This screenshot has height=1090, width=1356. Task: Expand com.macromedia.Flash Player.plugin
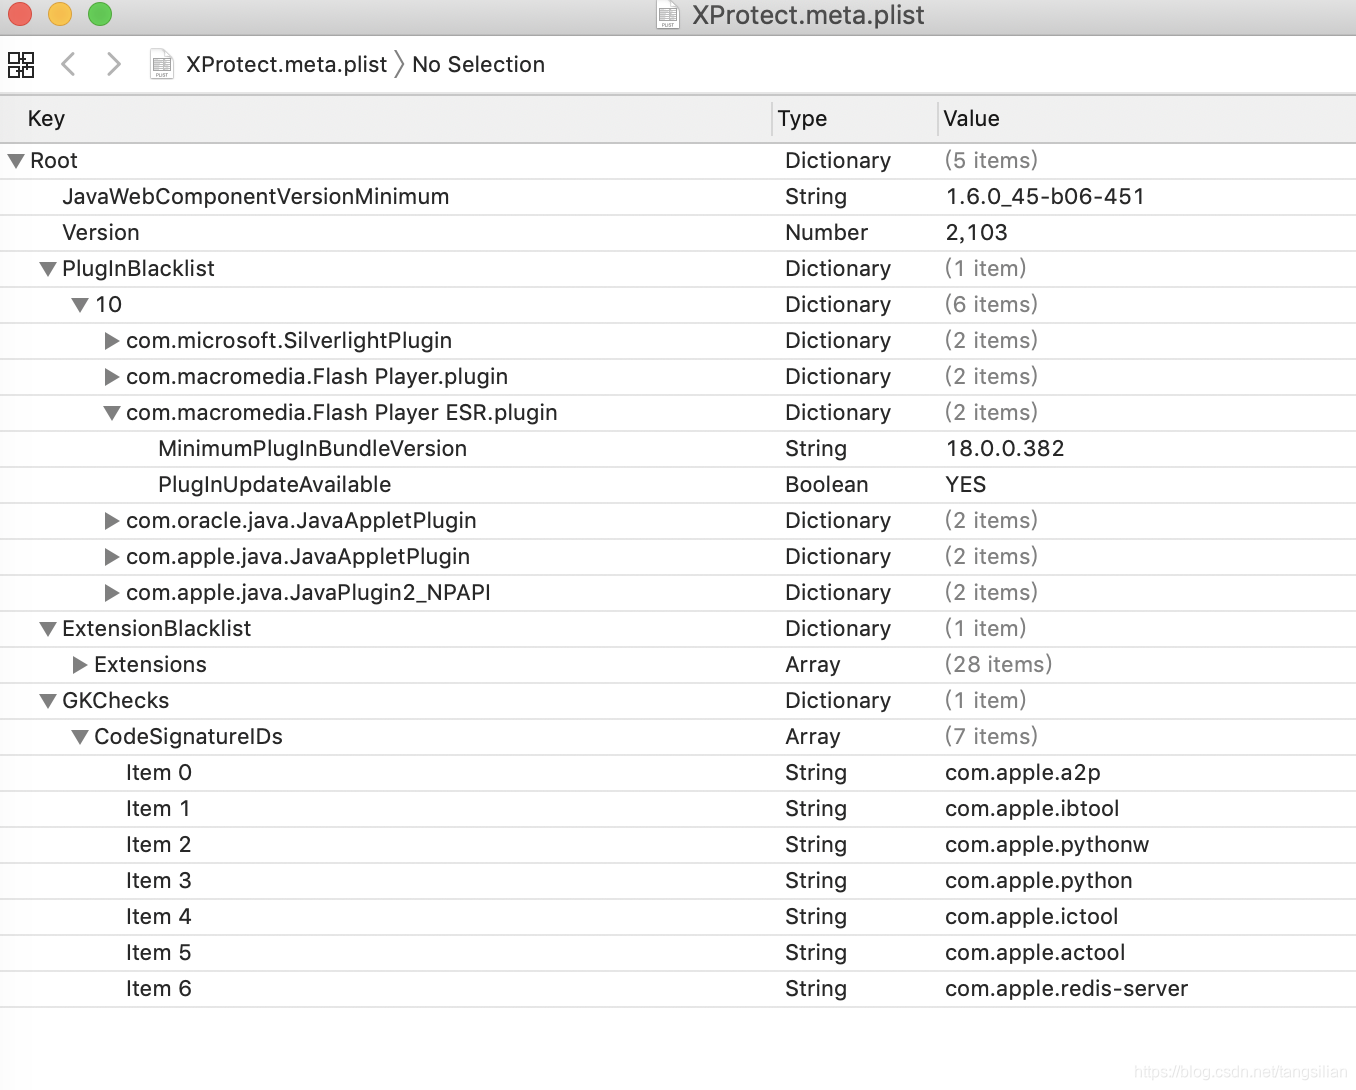point(112,377)
